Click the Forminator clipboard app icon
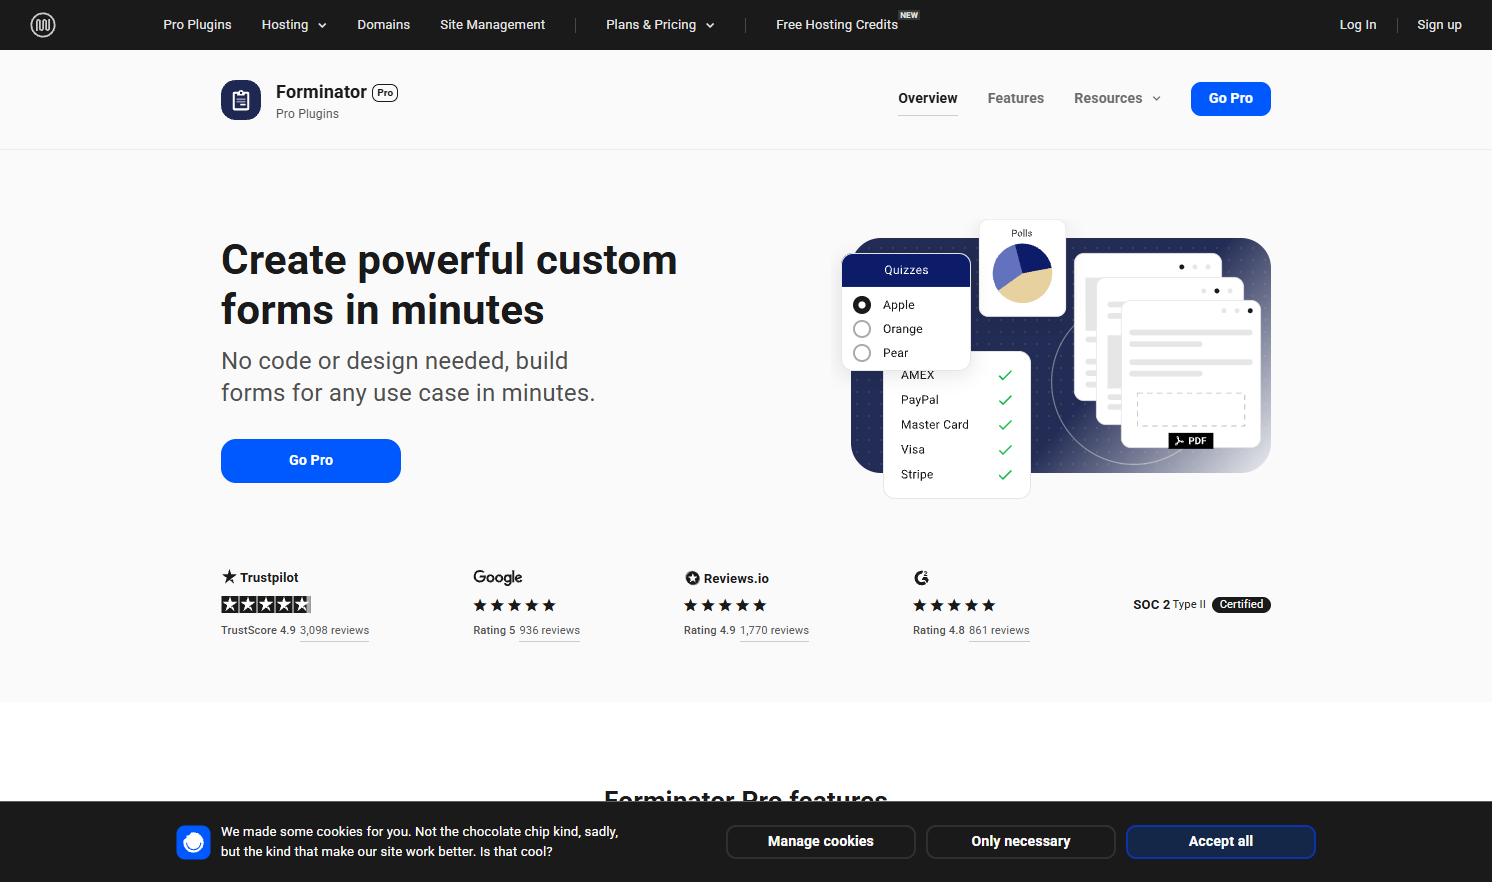Screen dimensions: 1492x882 pyautogui.click(x=241, y=100)
